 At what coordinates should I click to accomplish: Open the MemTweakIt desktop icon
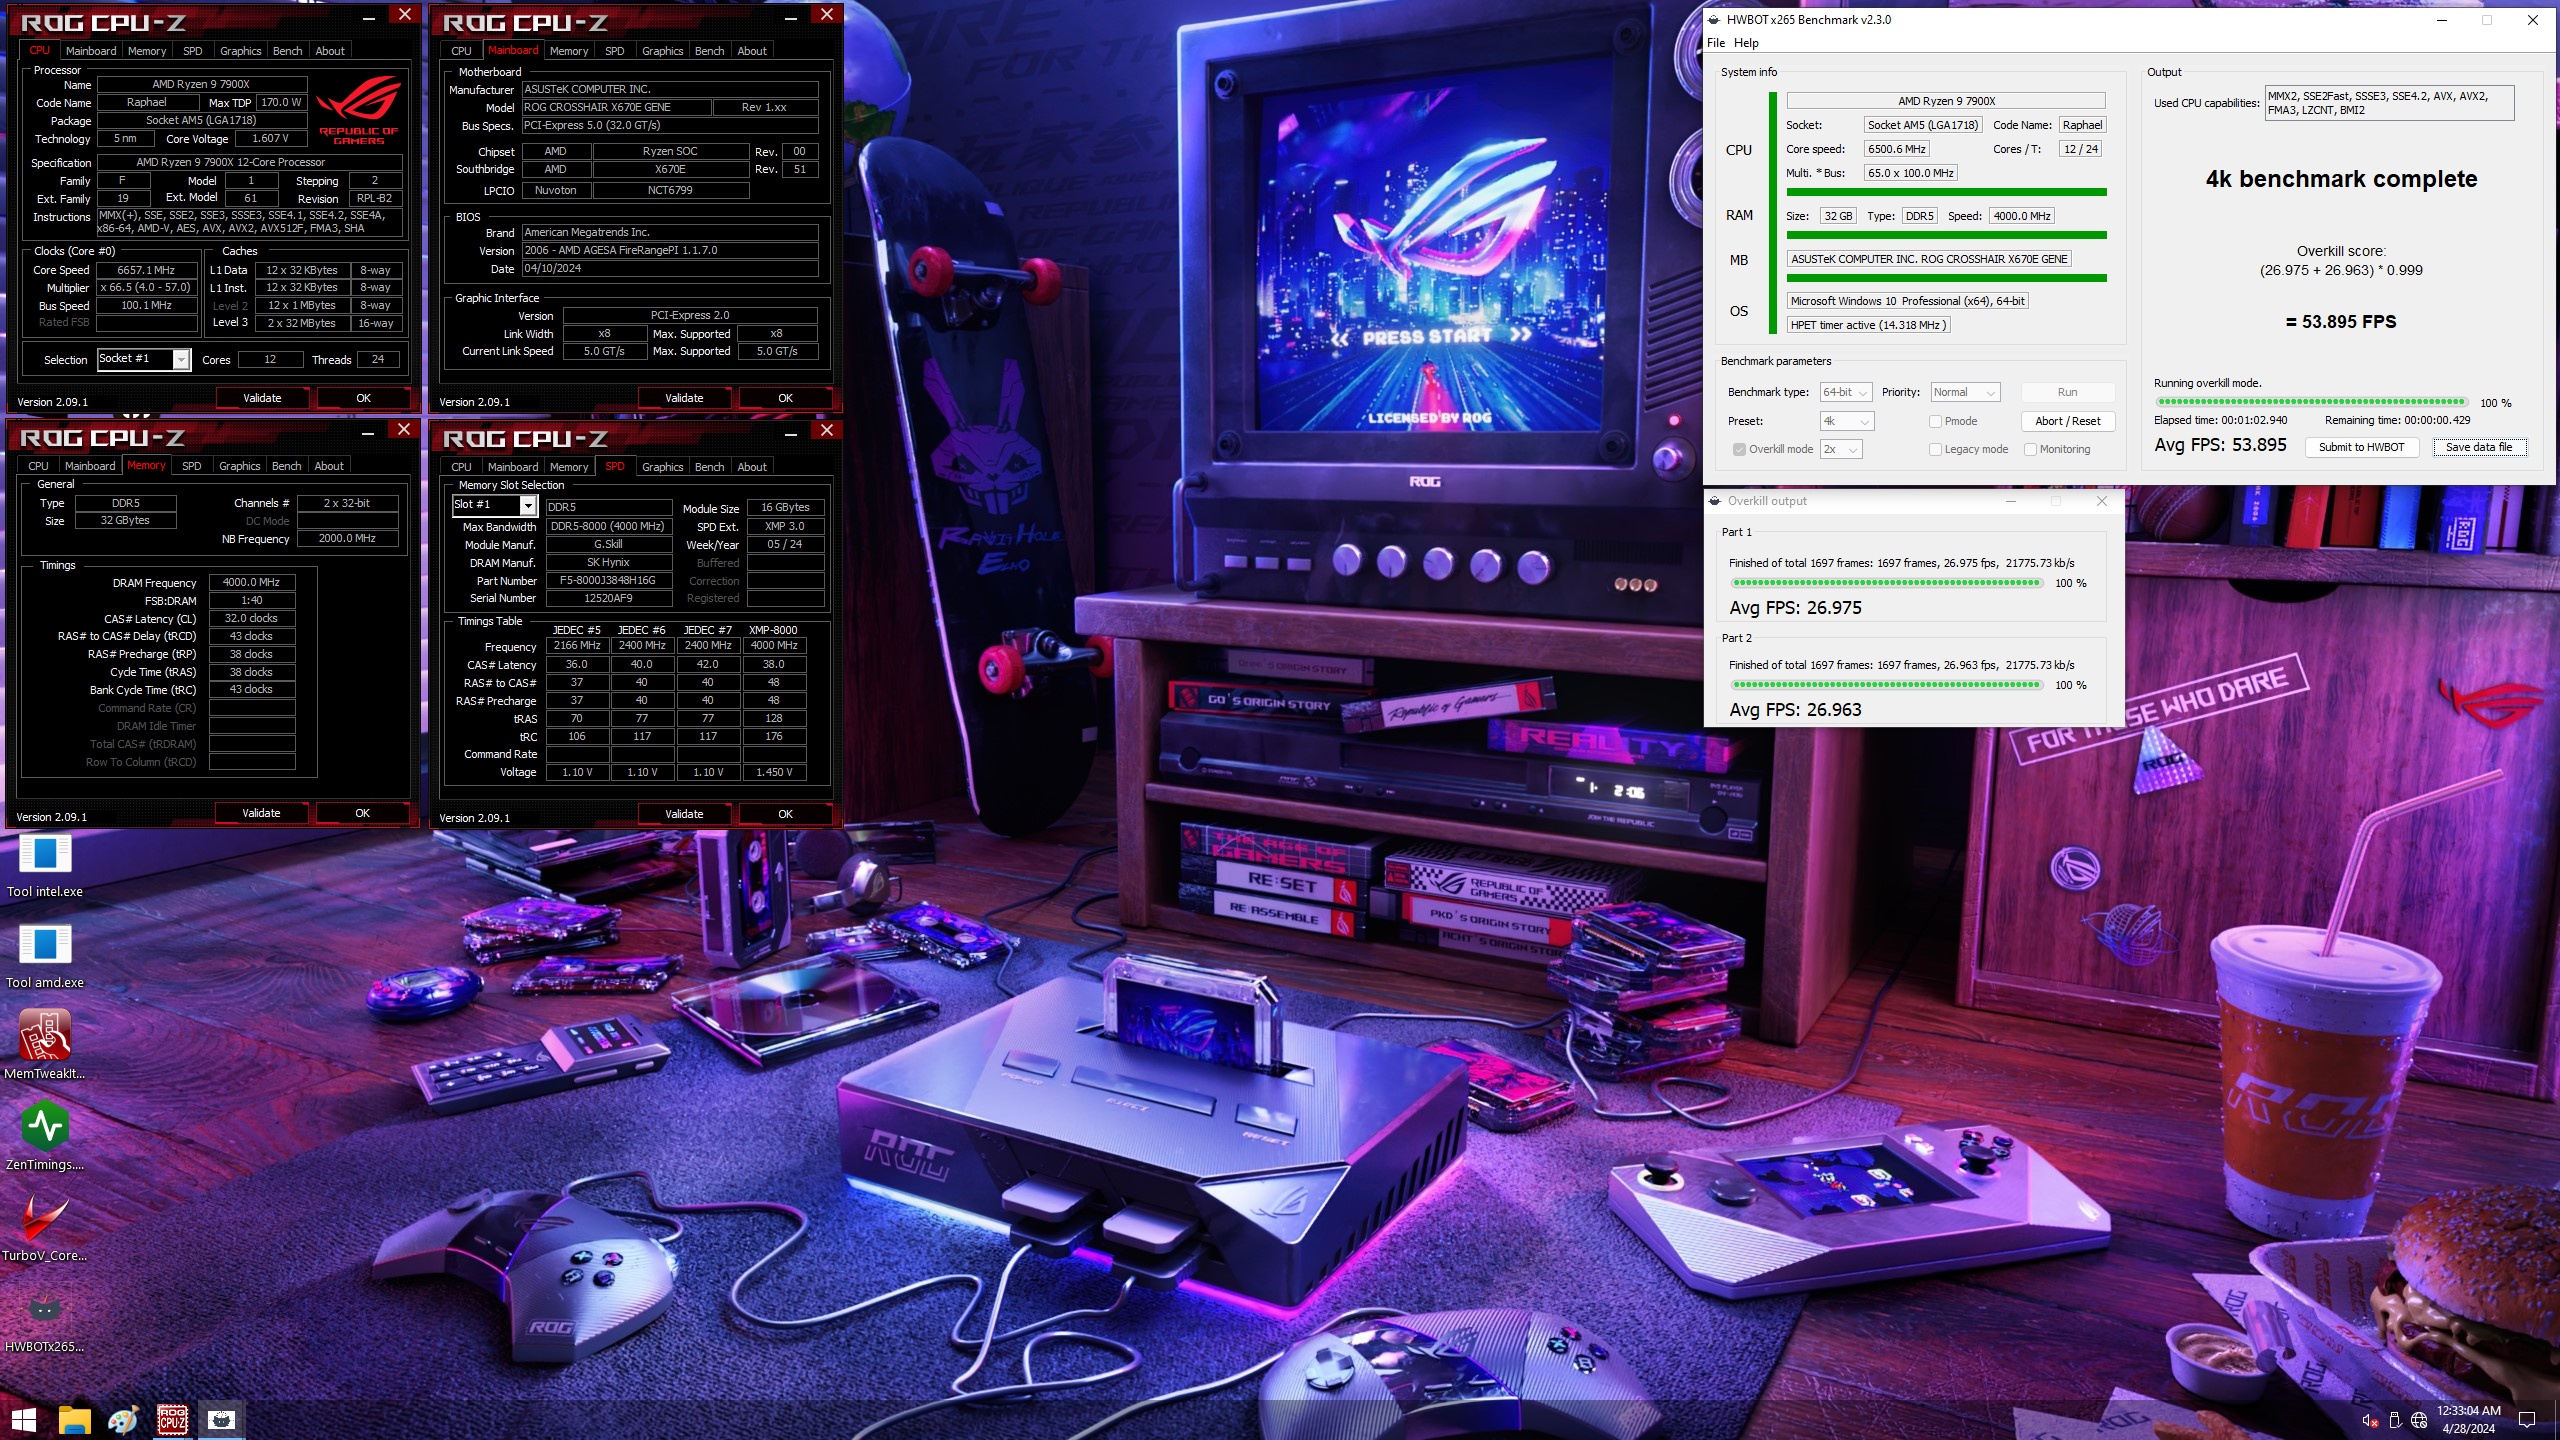tap(45, 1046)
